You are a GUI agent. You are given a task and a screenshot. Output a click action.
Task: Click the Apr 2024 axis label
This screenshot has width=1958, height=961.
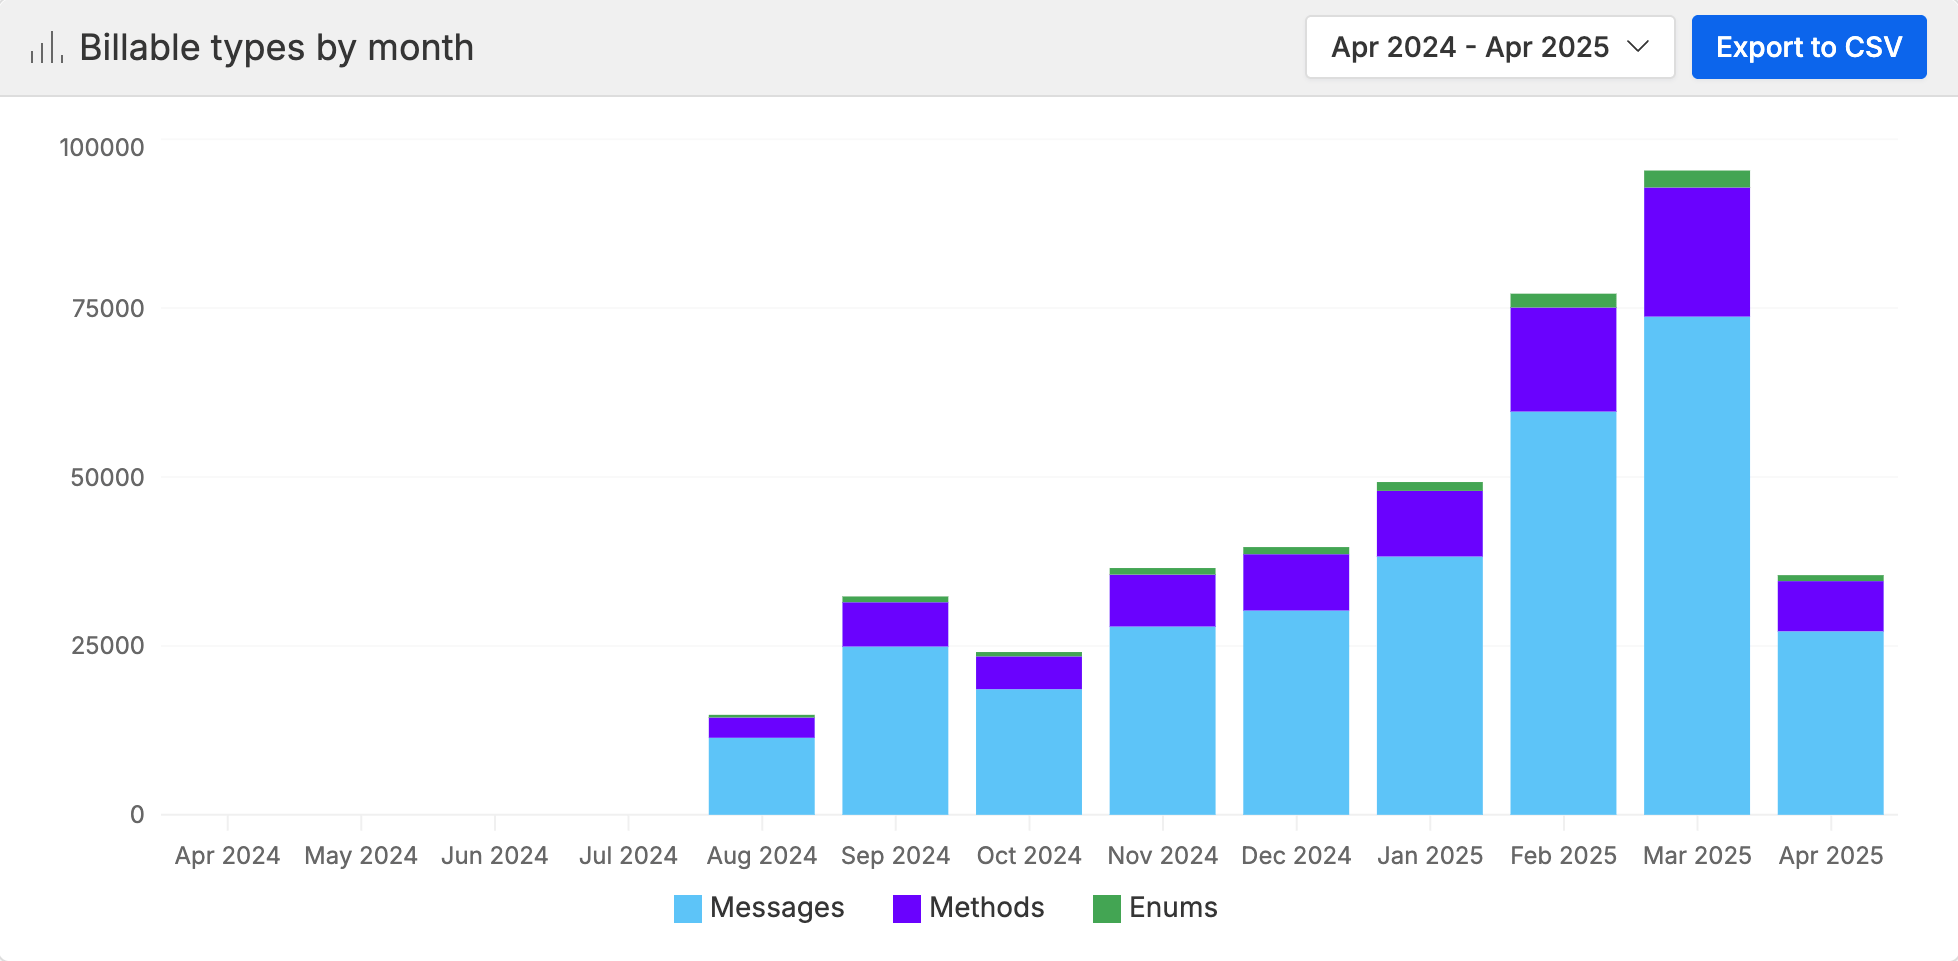227,856
